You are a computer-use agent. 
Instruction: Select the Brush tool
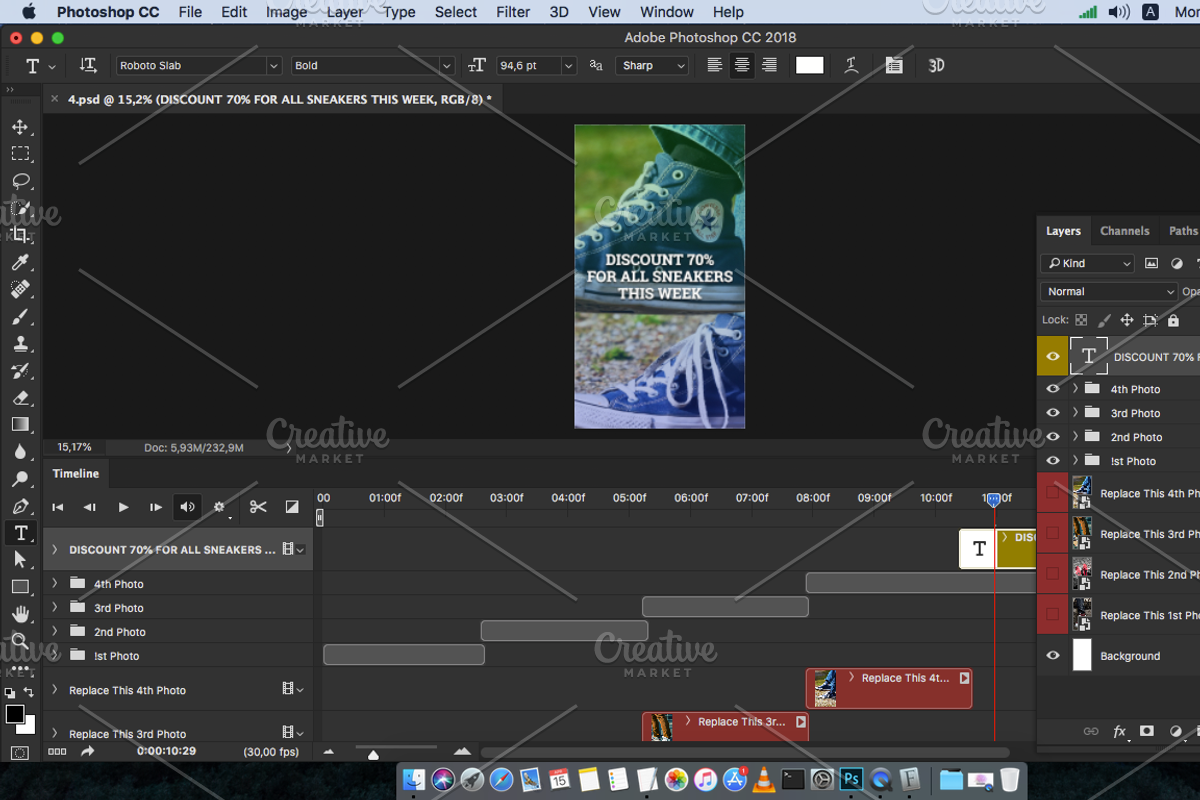(20, 317)
